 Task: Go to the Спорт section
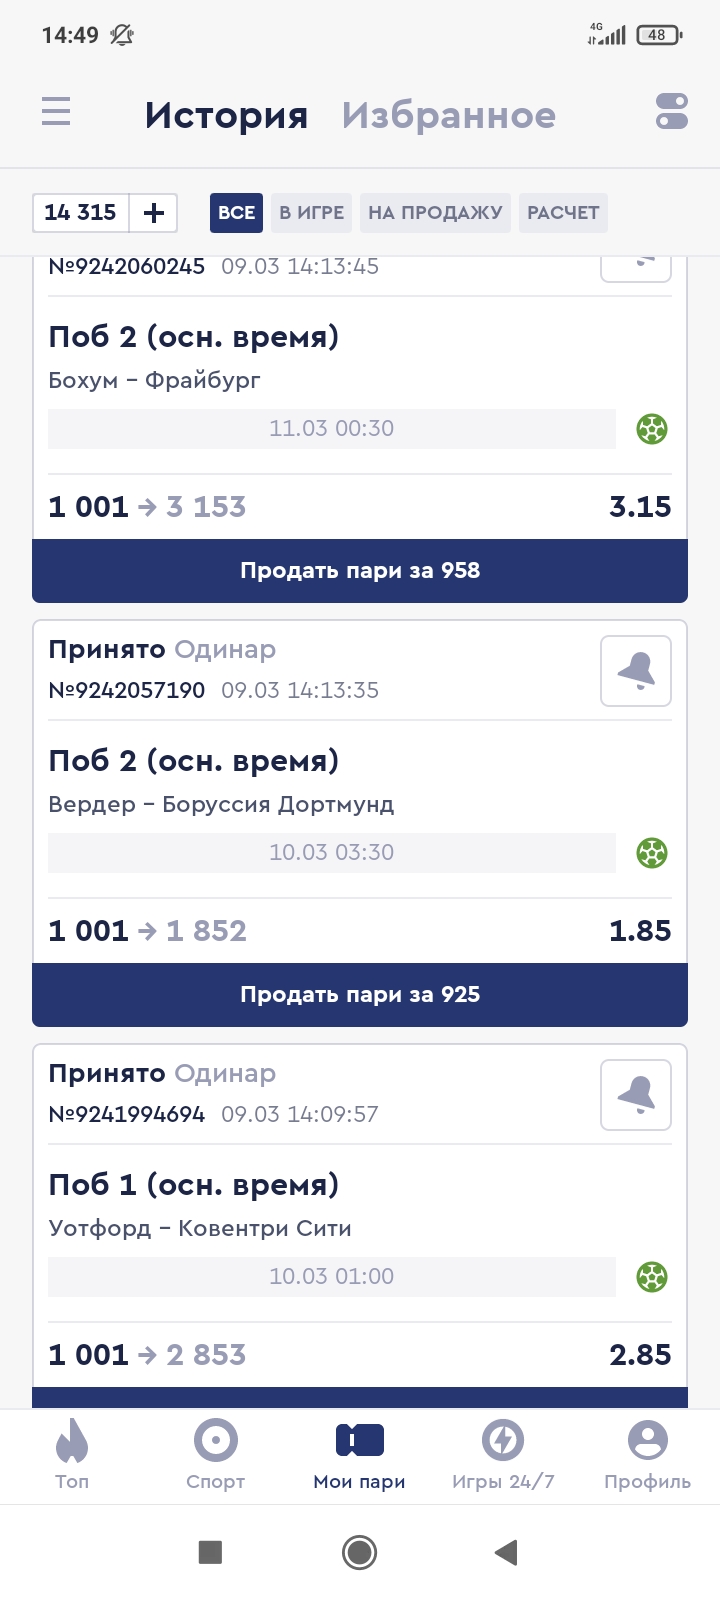tap(216, 1455)
